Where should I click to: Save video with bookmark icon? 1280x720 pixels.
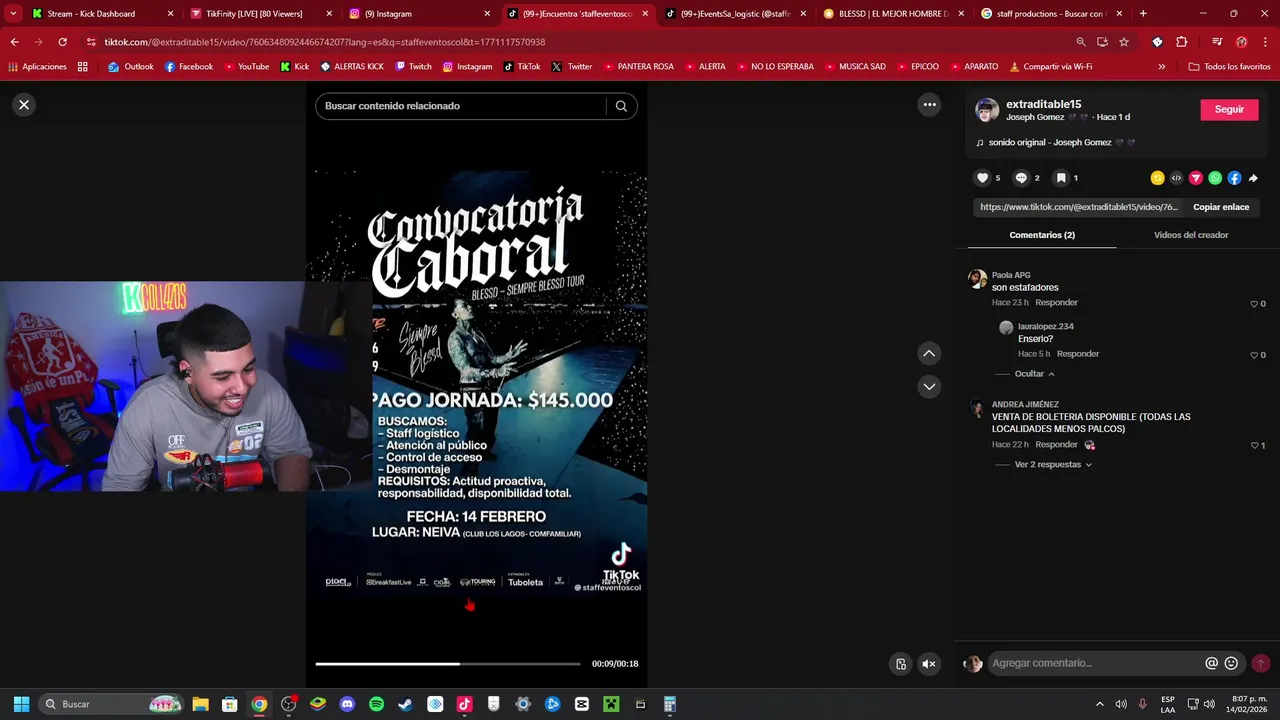(1061, 178)
